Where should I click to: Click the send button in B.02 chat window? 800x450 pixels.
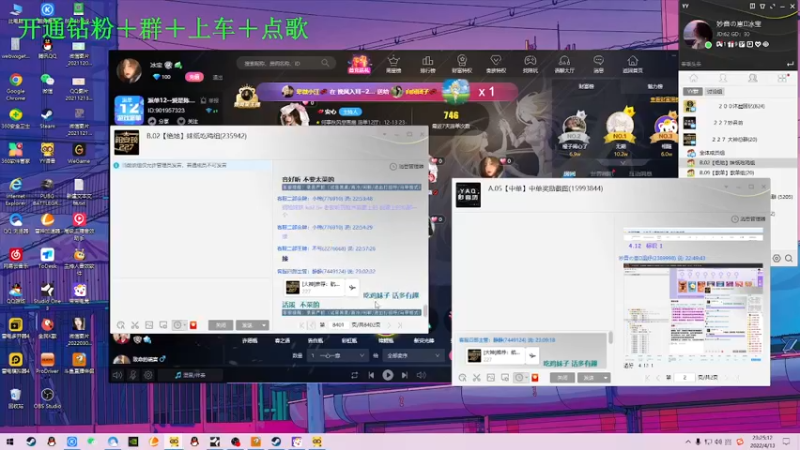click(247, 325)
